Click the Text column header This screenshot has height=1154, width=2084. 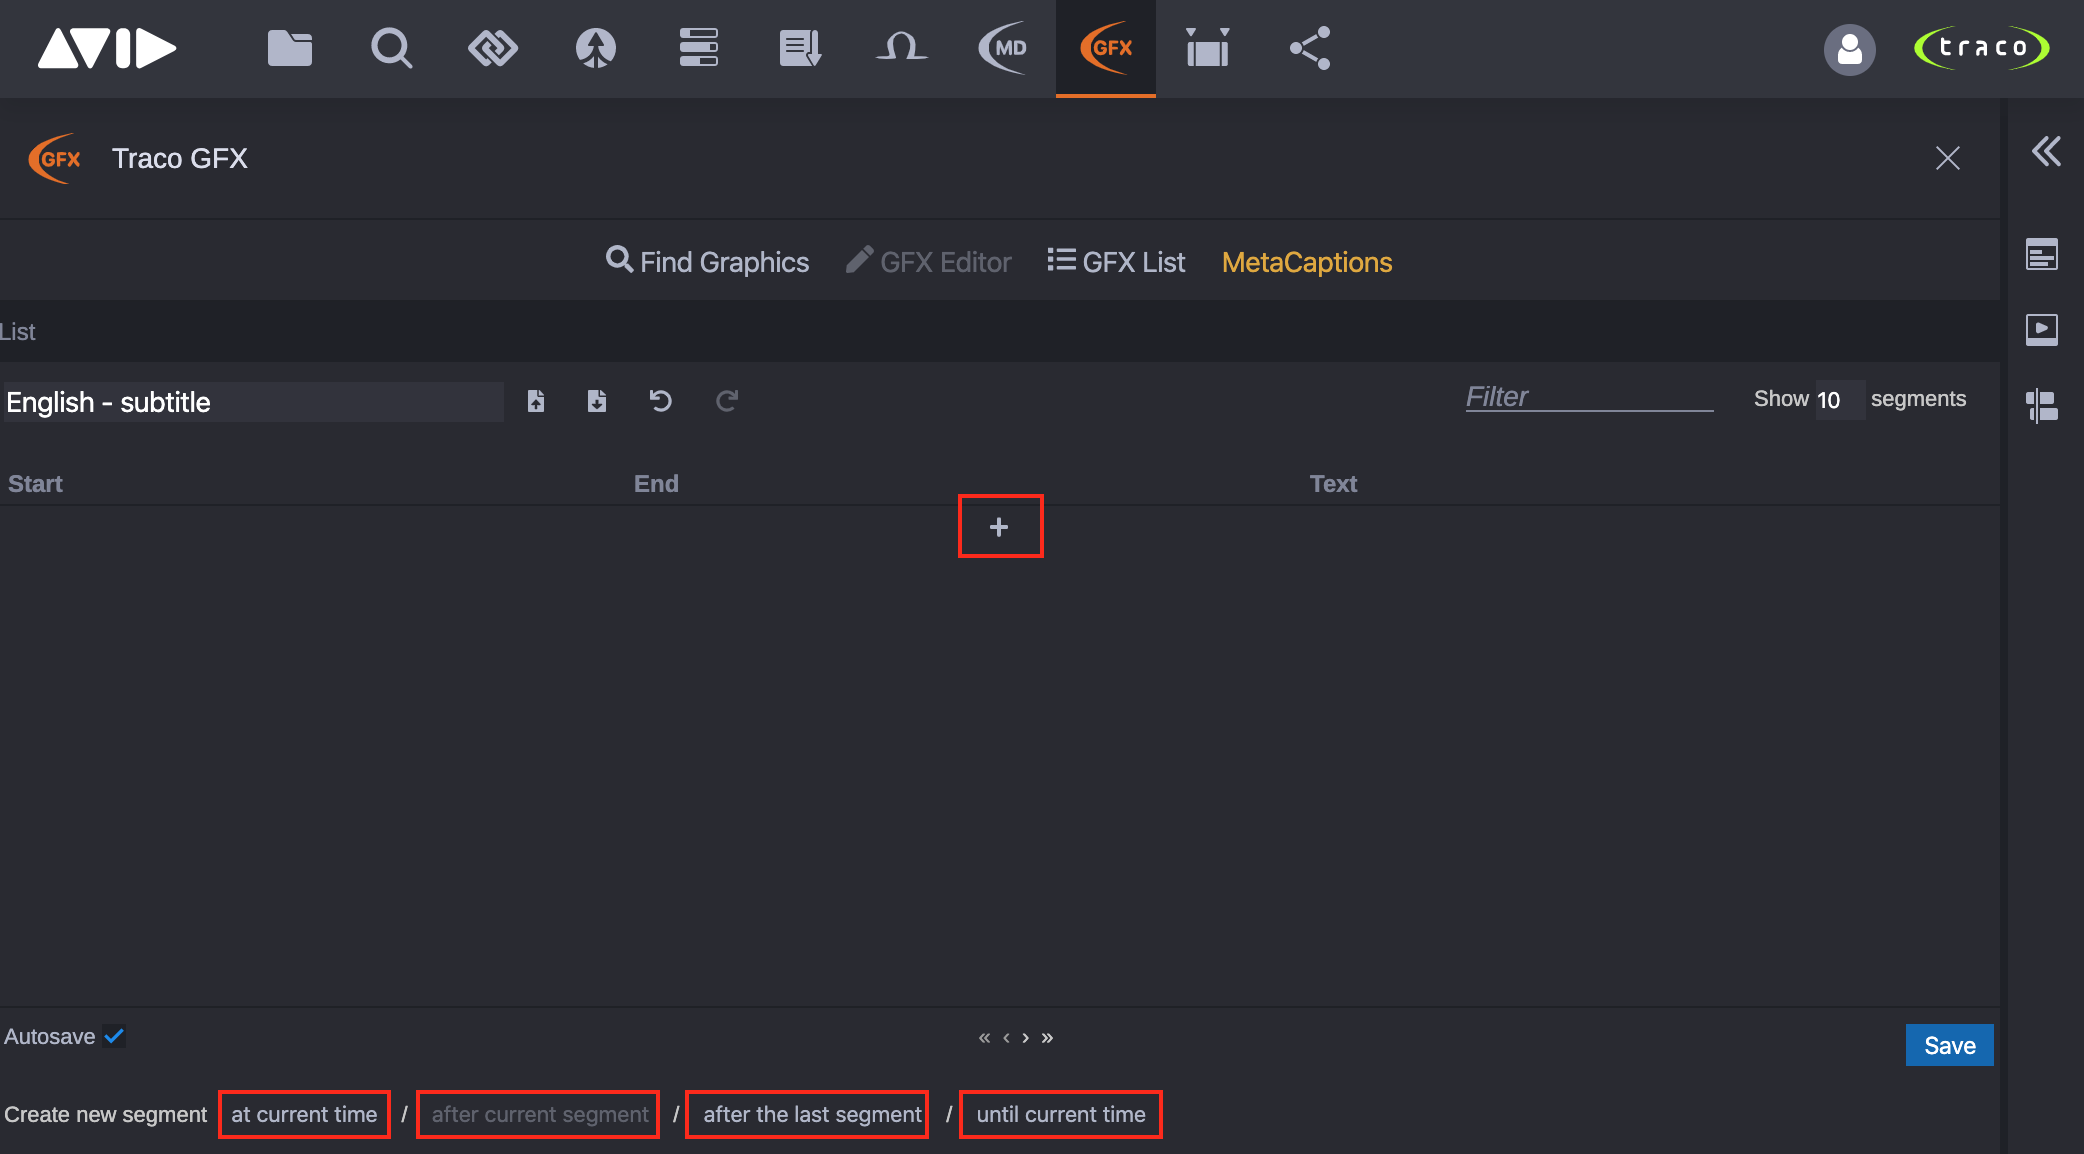(1333, 484)
